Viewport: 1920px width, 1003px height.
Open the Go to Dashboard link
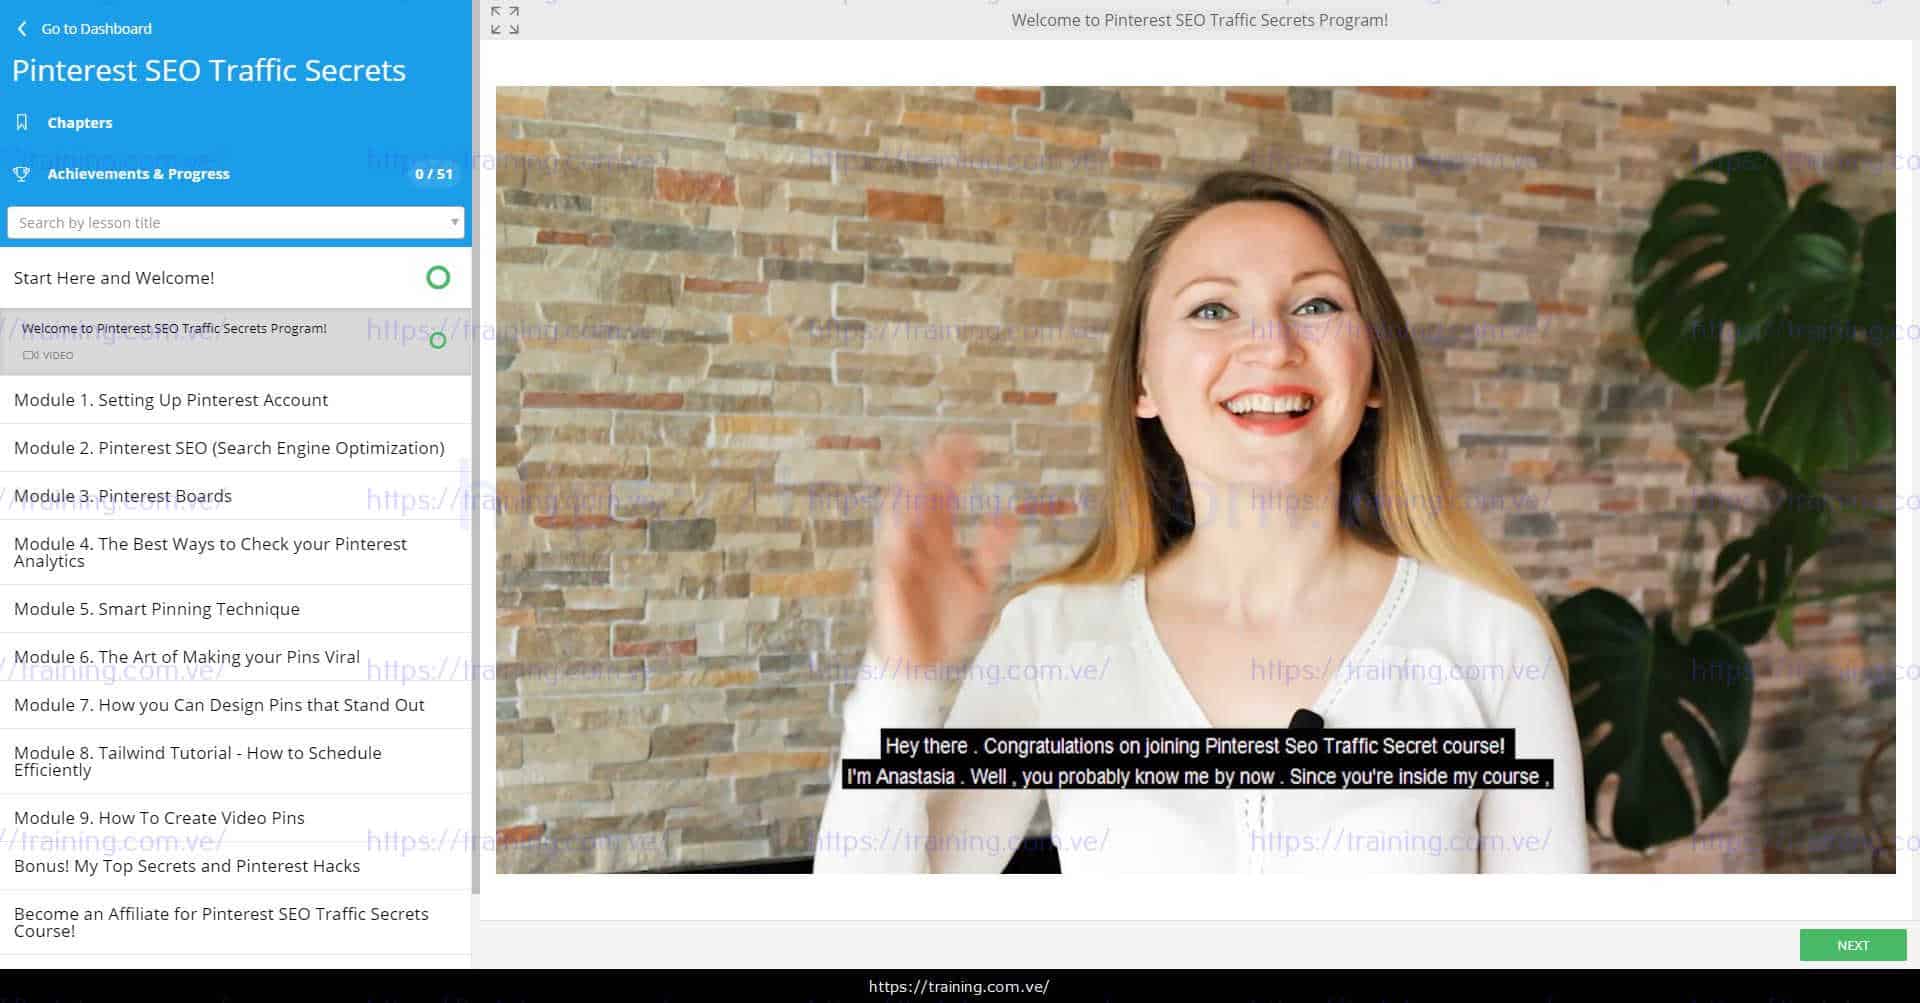pos(96,29)
